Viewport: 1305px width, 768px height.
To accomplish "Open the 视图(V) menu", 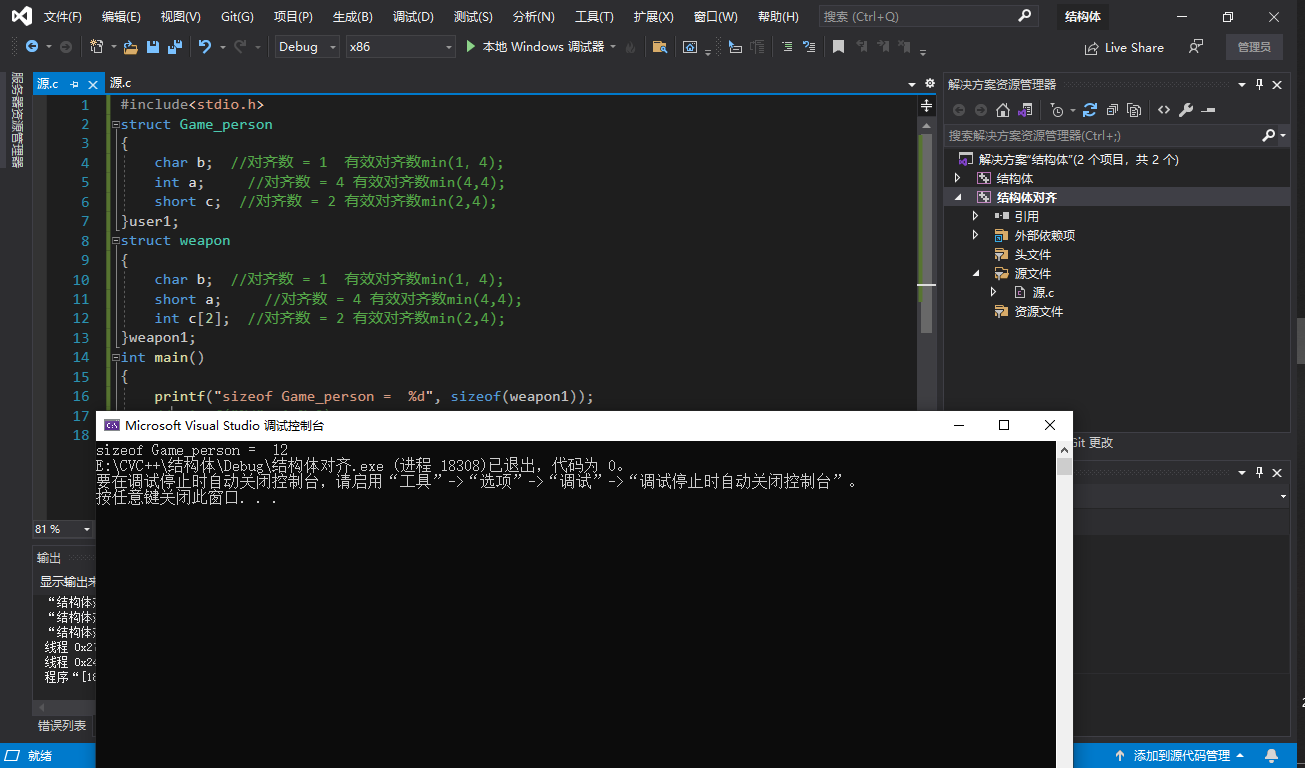I will click(x=180, y=17).
